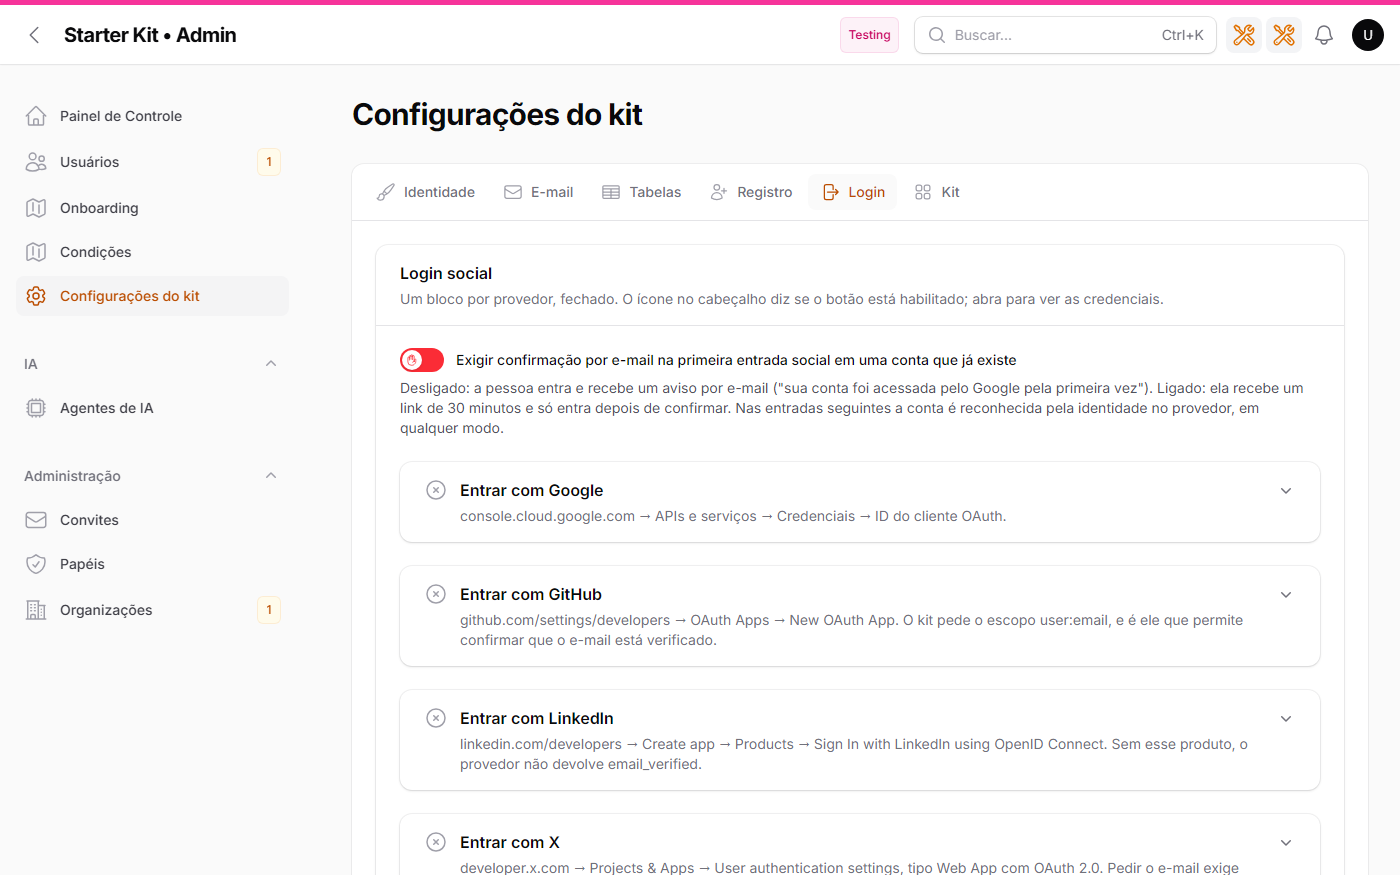Click the user-plus icon on the Registro tab
The height and width of the screenshot is (875, 1400).
(x=719, y=192)
